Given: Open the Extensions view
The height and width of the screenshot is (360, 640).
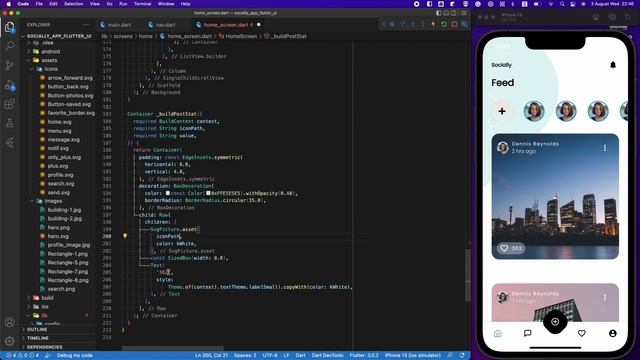Looking at the screenshot, I should click(x=9, y=104).
